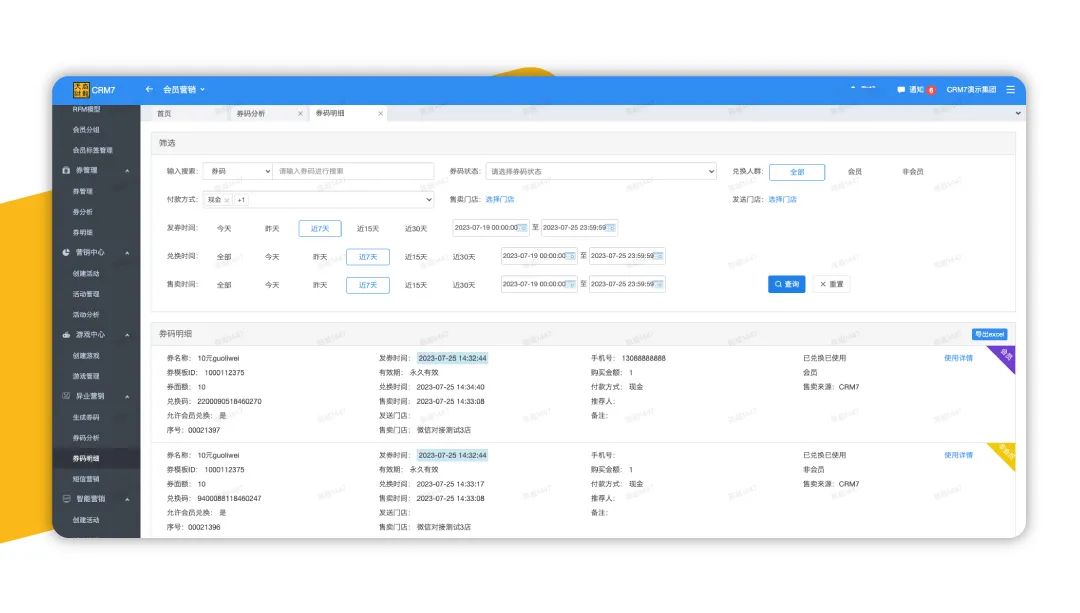Click the 券码 search input field

click(x=353, y=171)
